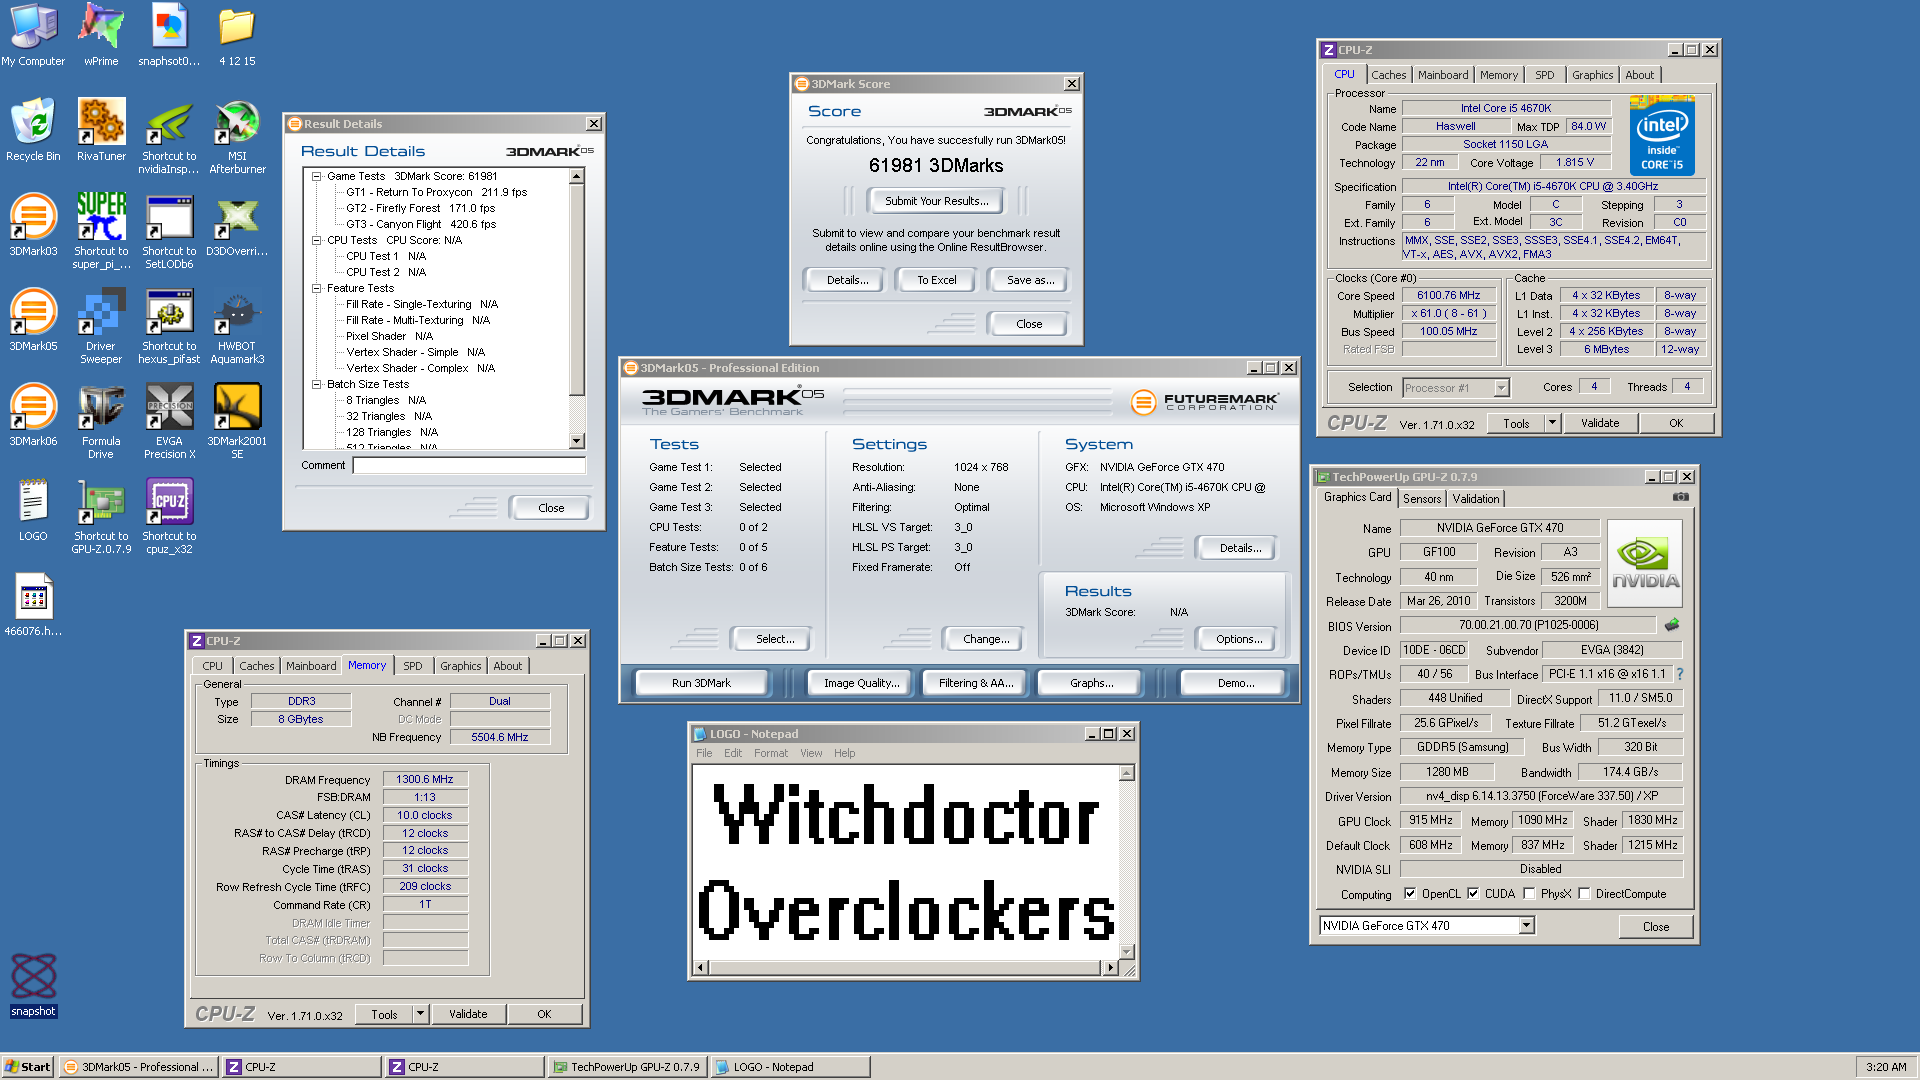Screen dimensions: 1920x1080
Task: Open the LOGO text file icon
Action: click(33, 508)
